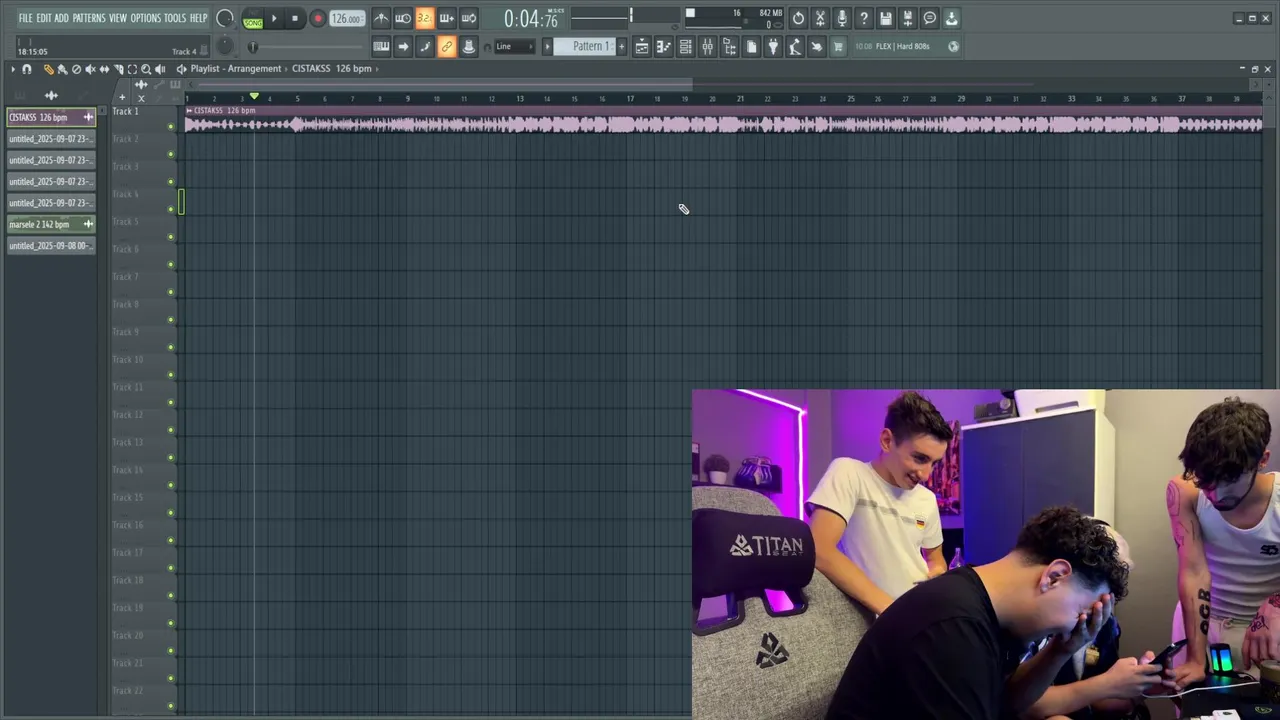1280x720 pixels.
Task: Select the Zoom magnifier tool in playlist
Action: [146, 69]
